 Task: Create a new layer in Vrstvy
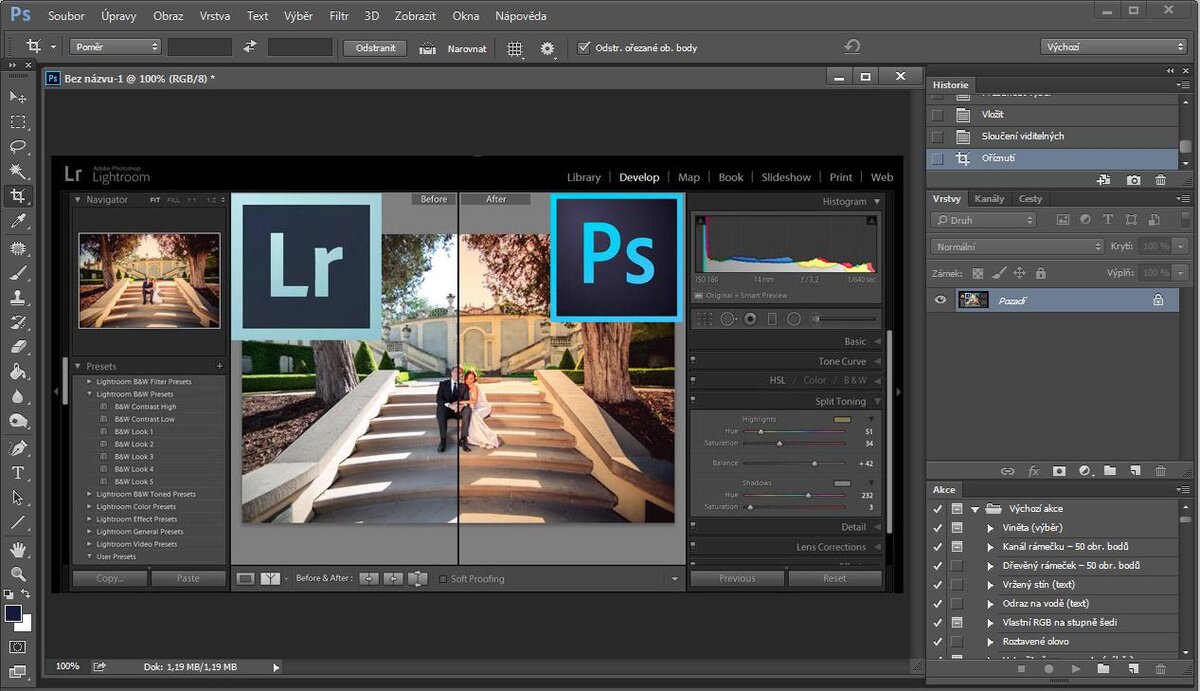(x=1135, y=471)
